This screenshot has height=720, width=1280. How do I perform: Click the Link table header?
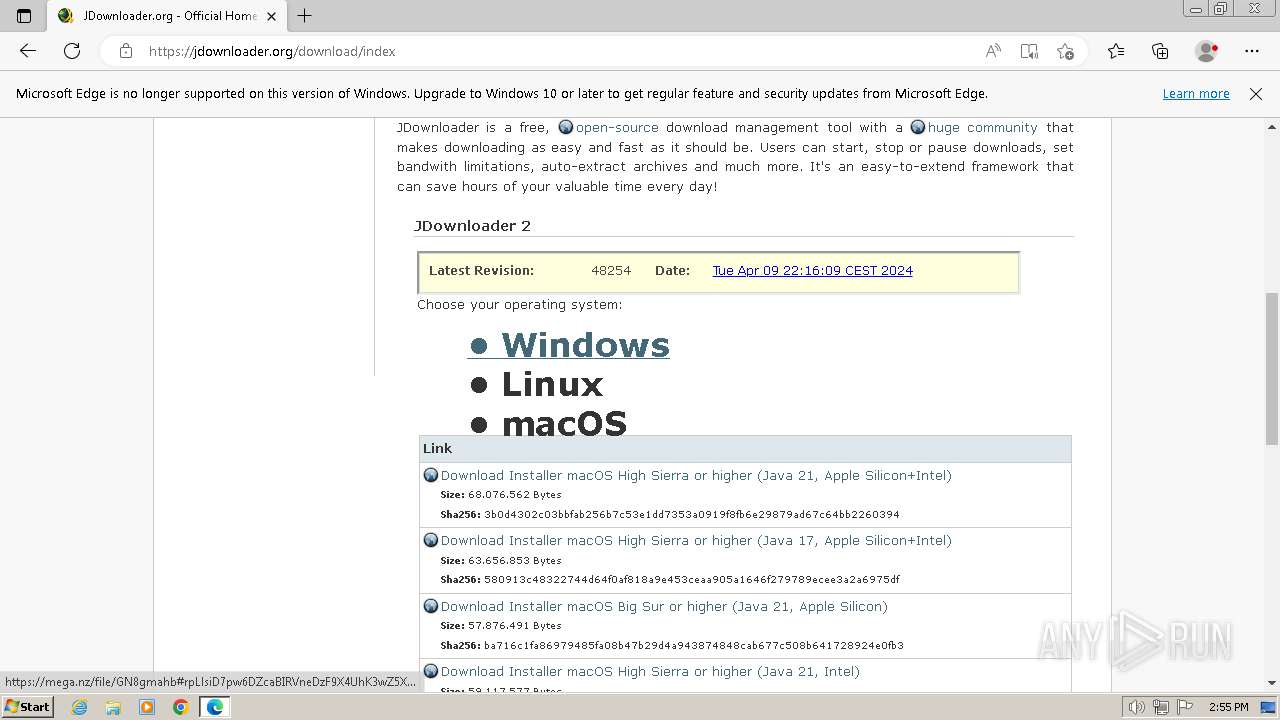745,449
